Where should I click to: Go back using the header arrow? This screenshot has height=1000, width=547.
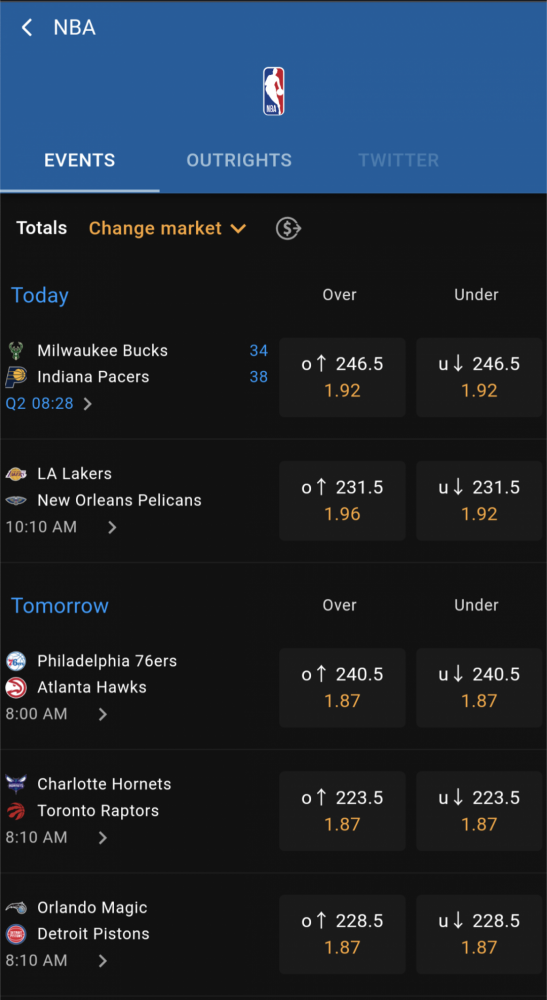26,27
